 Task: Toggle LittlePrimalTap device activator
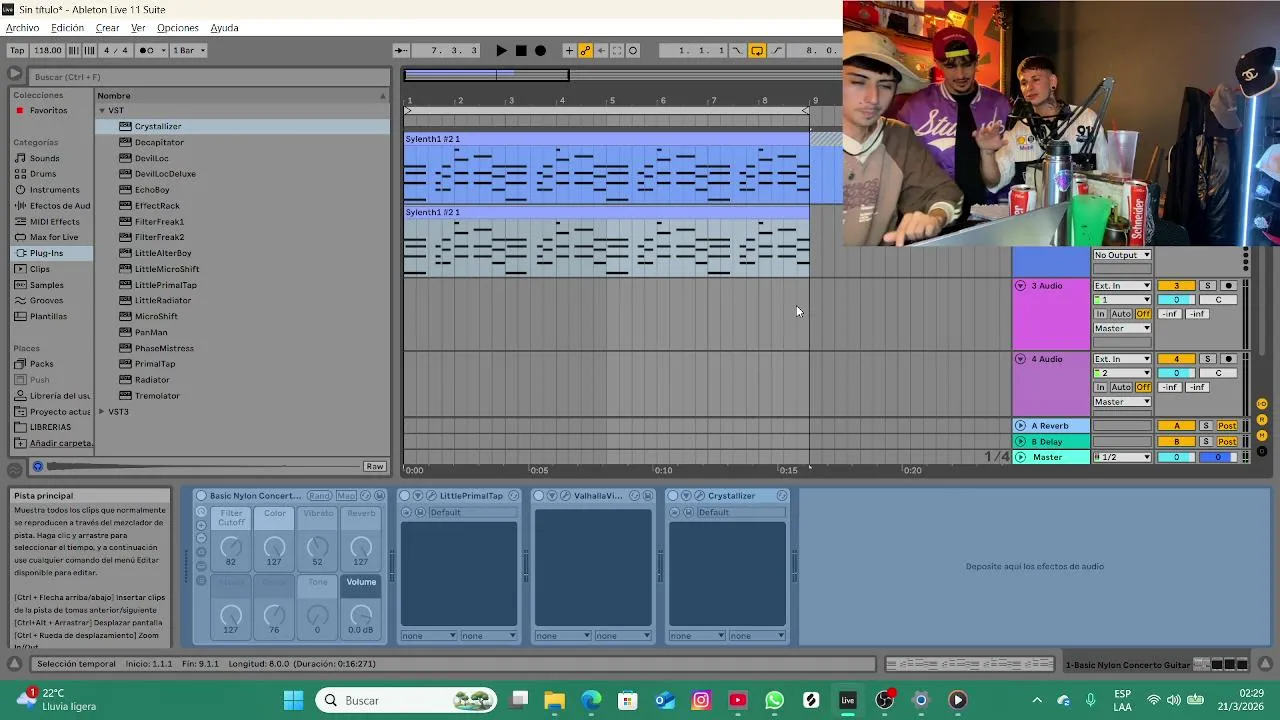[405, 496]
